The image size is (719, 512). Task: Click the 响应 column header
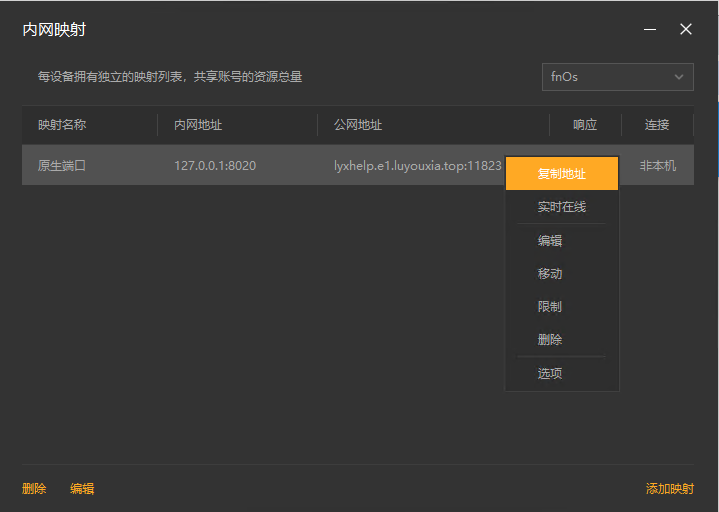click(585, 125)
